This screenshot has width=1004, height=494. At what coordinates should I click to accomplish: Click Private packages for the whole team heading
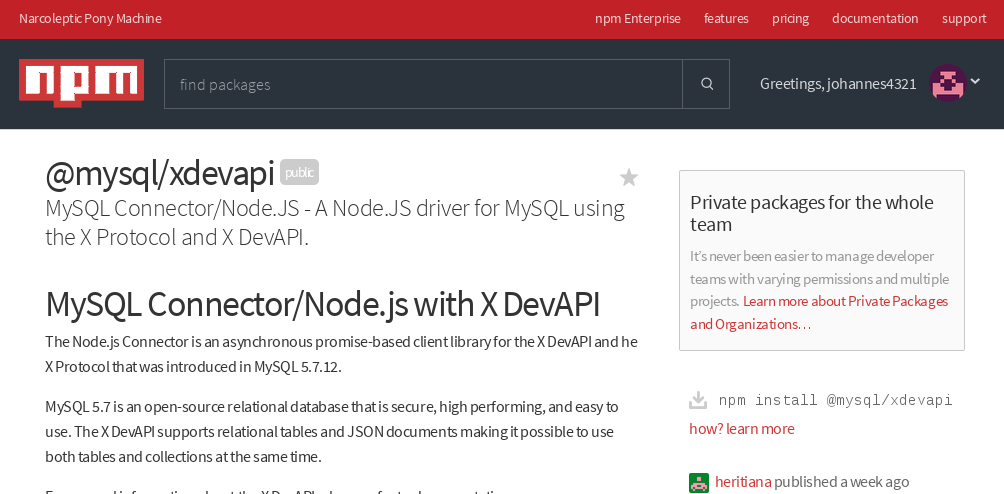click(812, 213)
